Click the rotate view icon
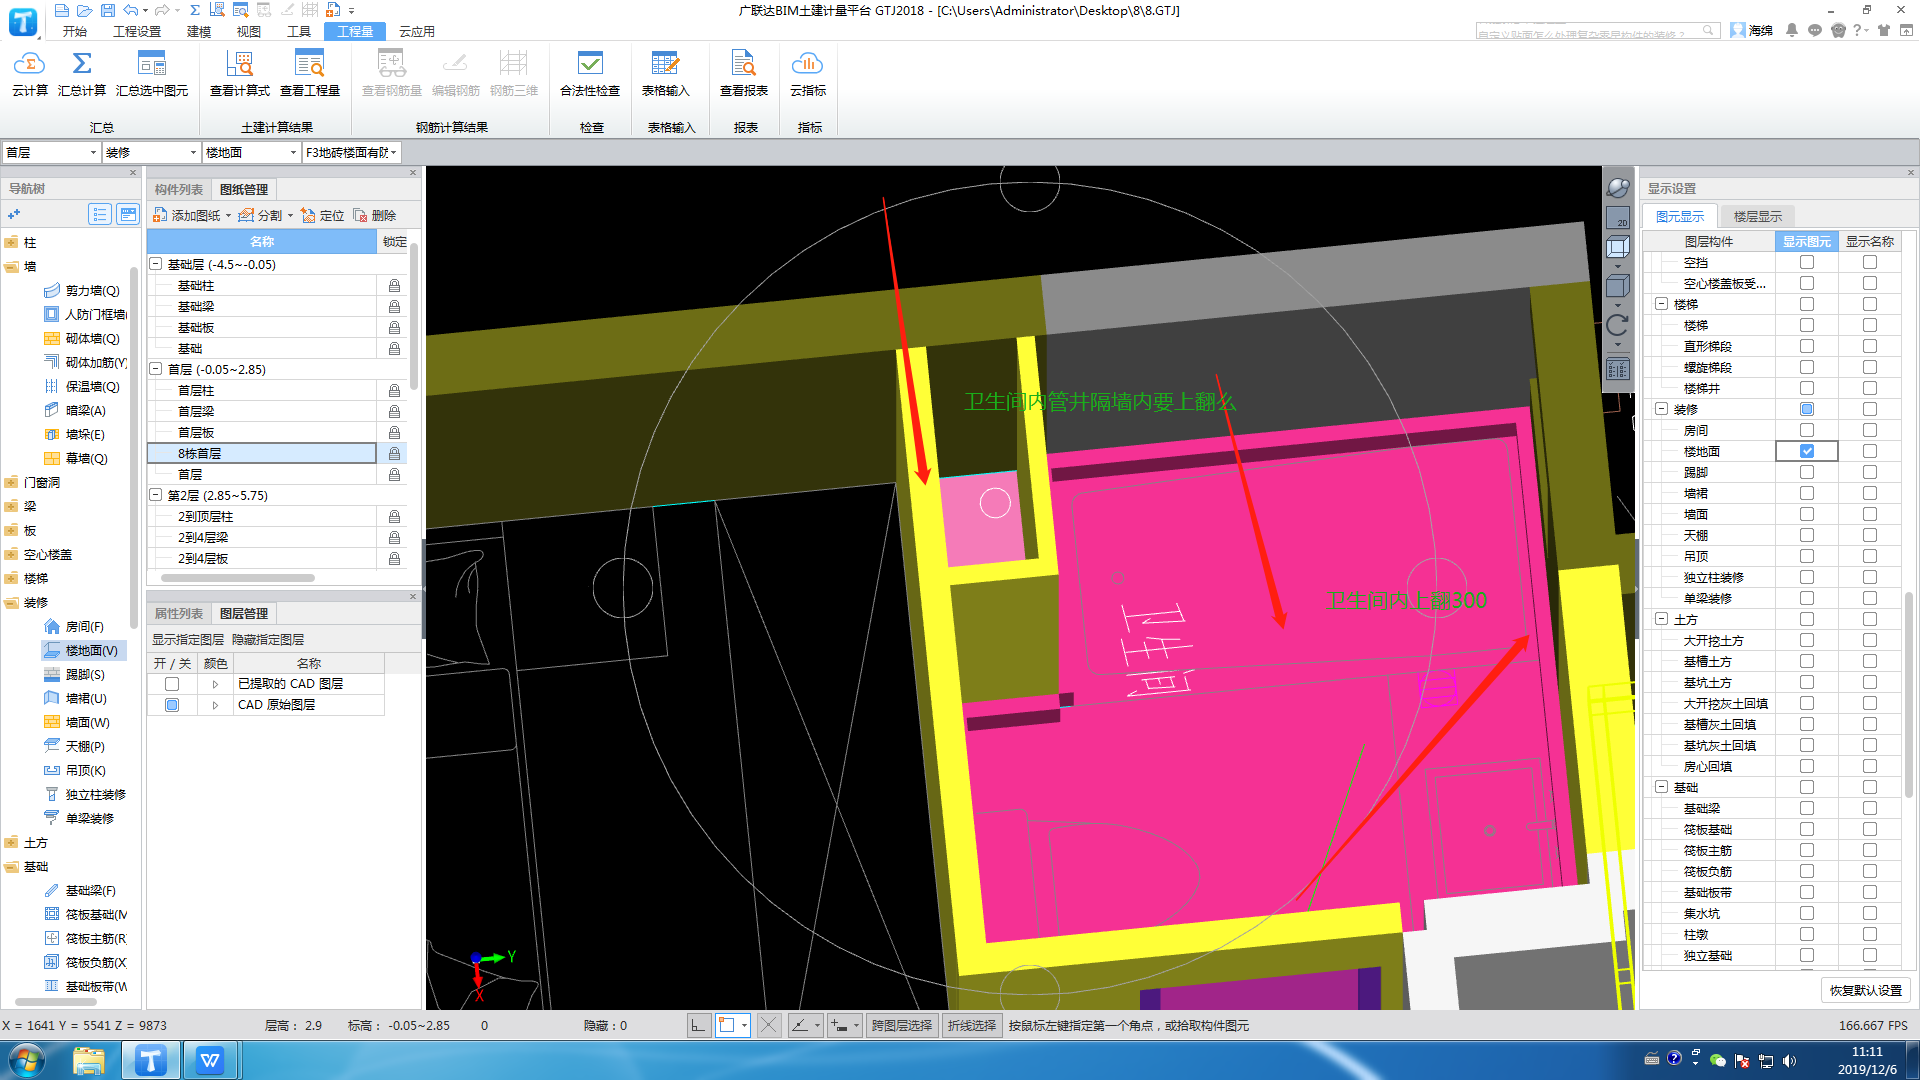This screenshot has height=1080, width=1920. tap(1617, 325)
